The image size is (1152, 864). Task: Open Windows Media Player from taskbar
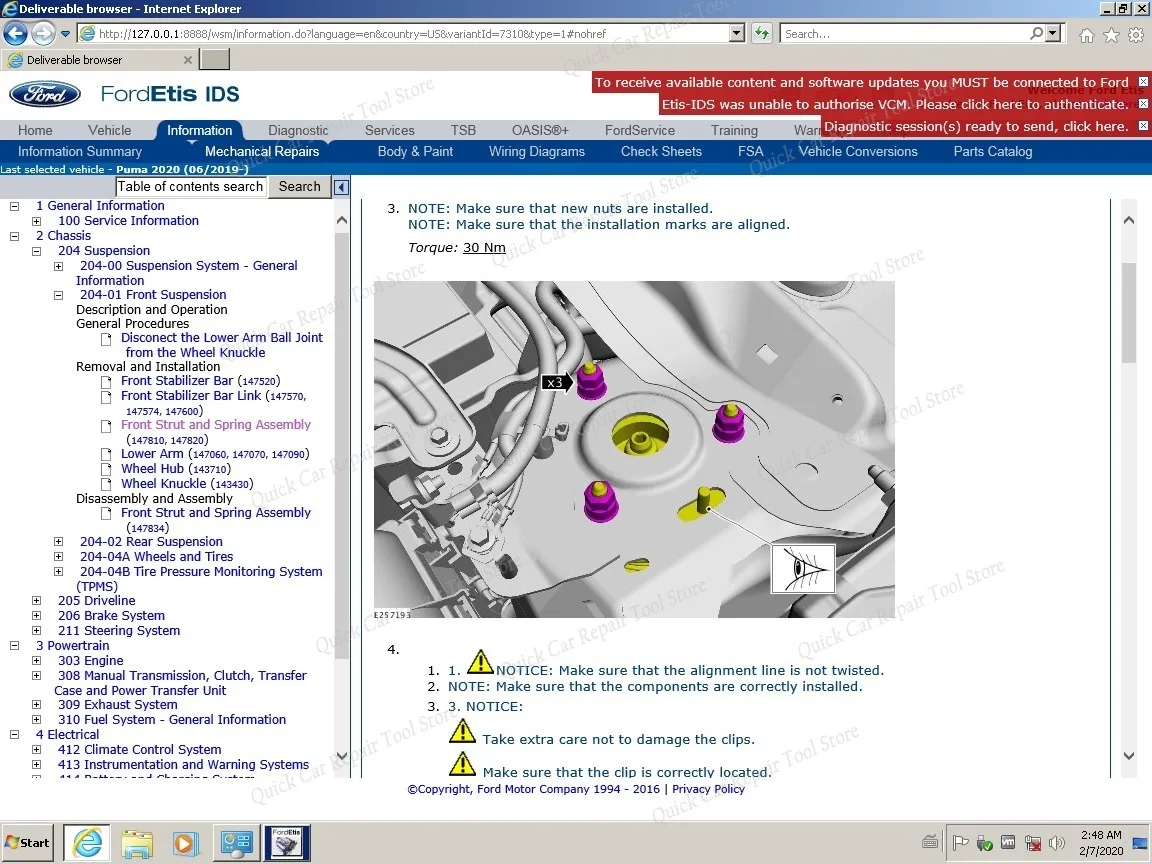tap(185, 843)
